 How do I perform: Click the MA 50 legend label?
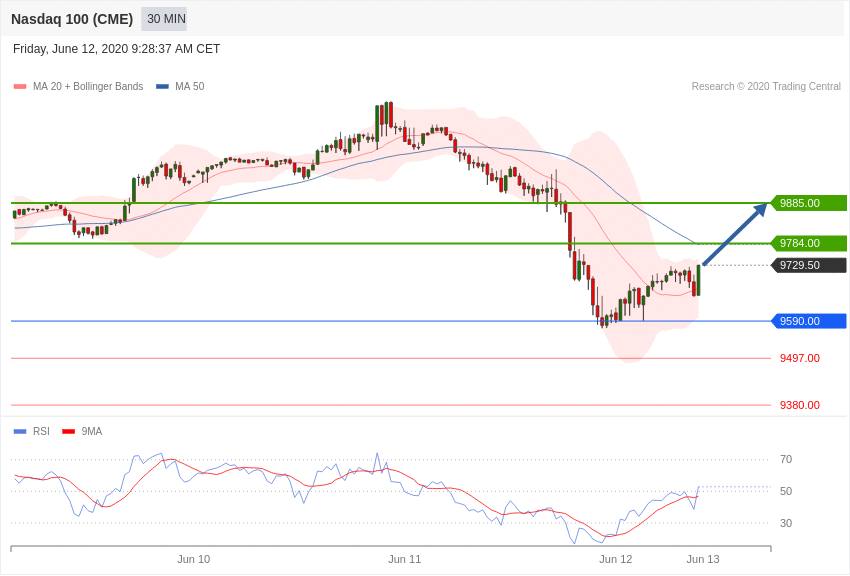pos(190,86)
